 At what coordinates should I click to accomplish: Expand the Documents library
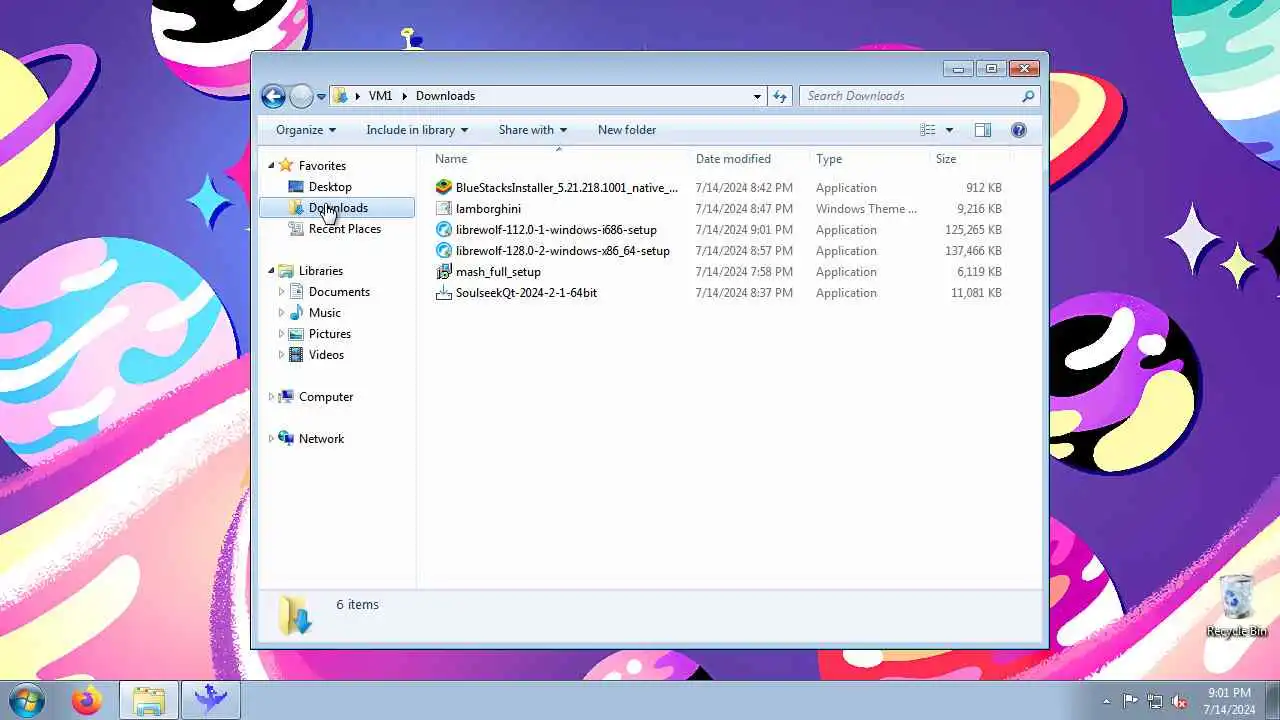click(282, 292)
